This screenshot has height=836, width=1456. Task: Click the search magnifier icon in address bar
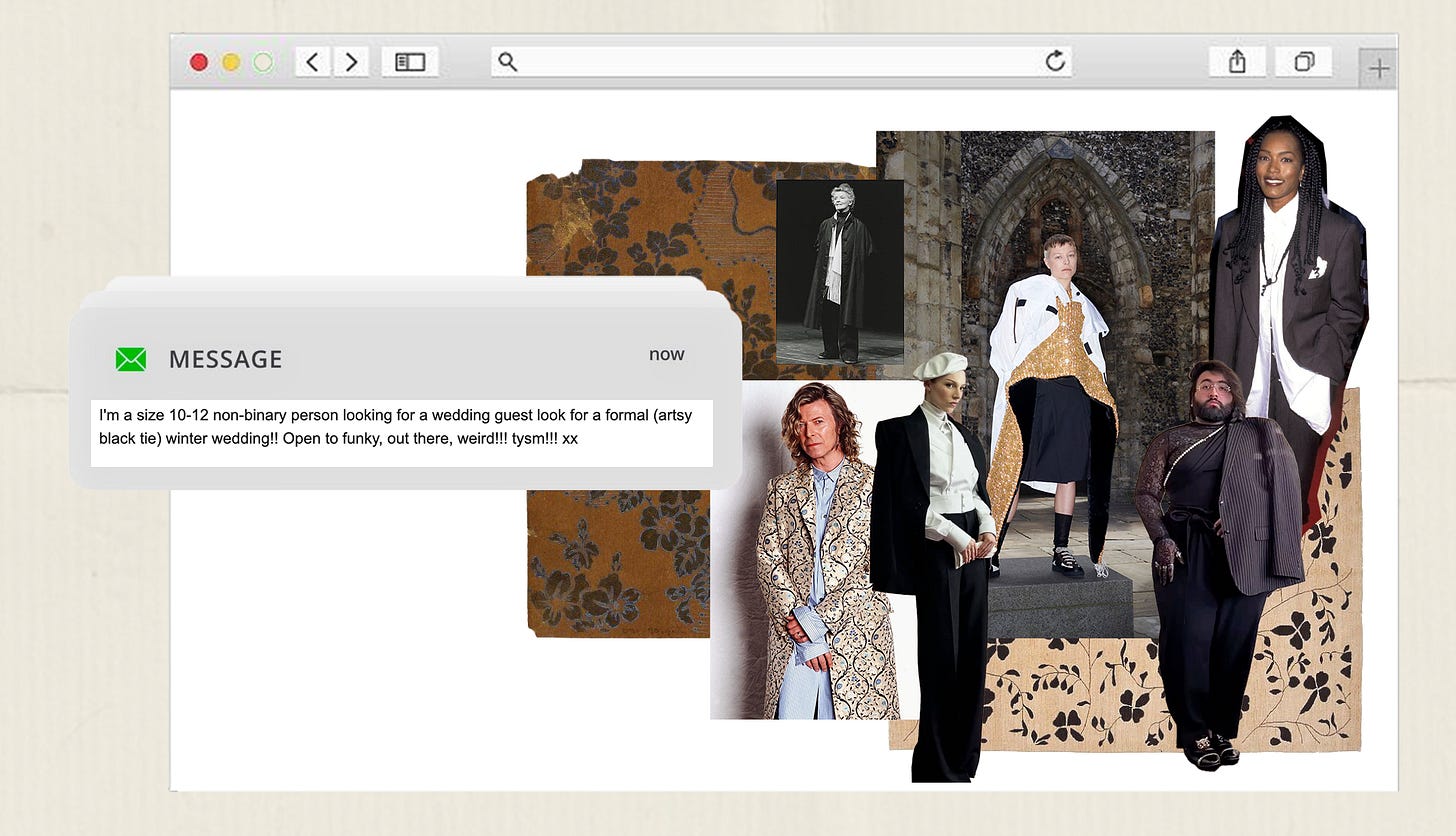508,62
